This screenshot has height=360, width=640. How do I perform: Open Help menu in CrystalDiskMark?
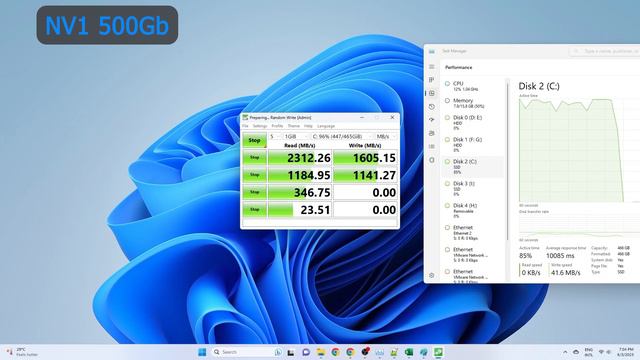pyautogui.click(x=308, y=126)
